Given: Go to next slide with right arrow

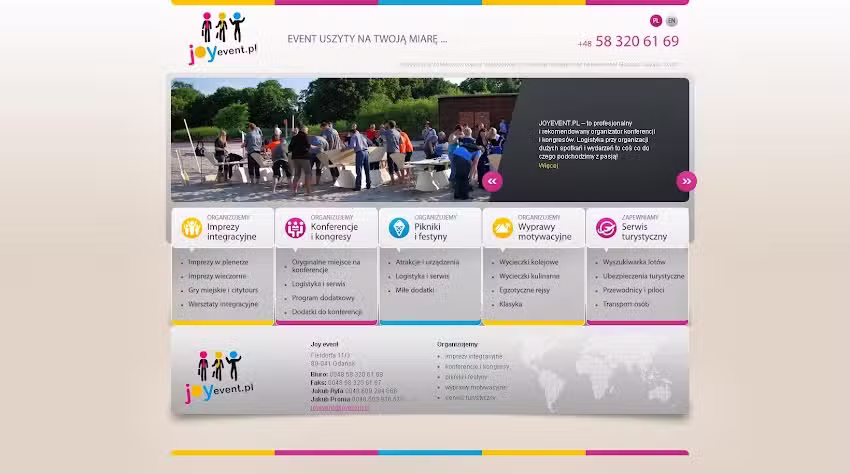Looking at the screenshot, I should pos(686,181).
